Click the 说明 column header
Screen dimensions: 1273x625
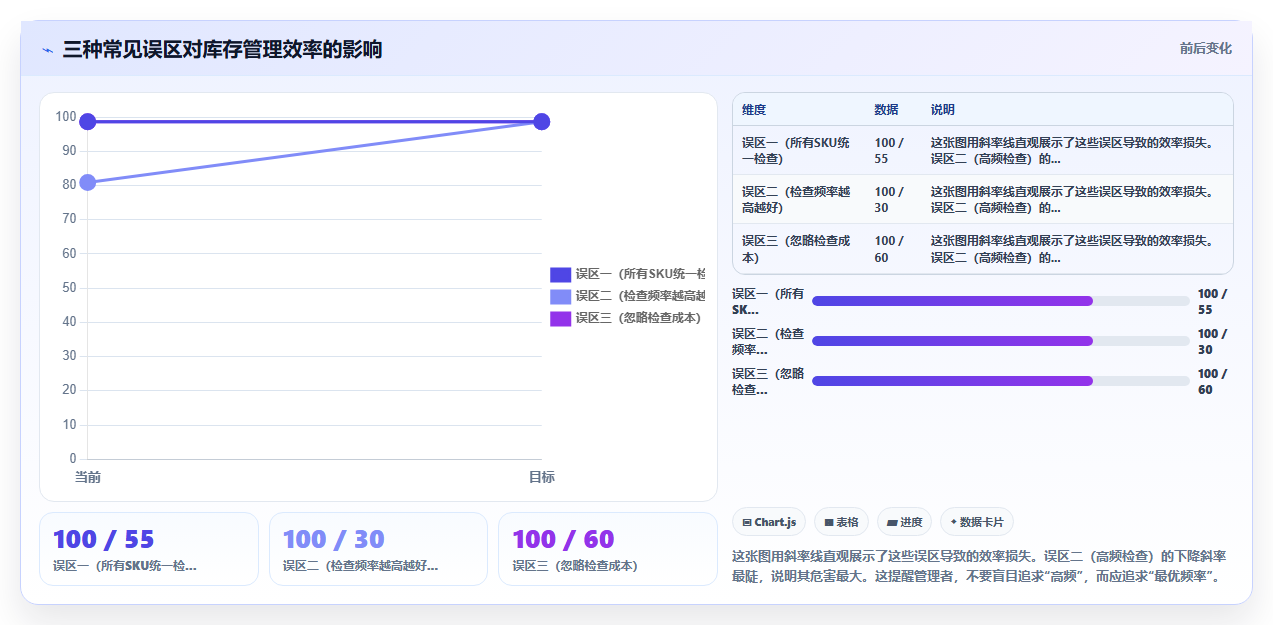[x=943, y=109]
